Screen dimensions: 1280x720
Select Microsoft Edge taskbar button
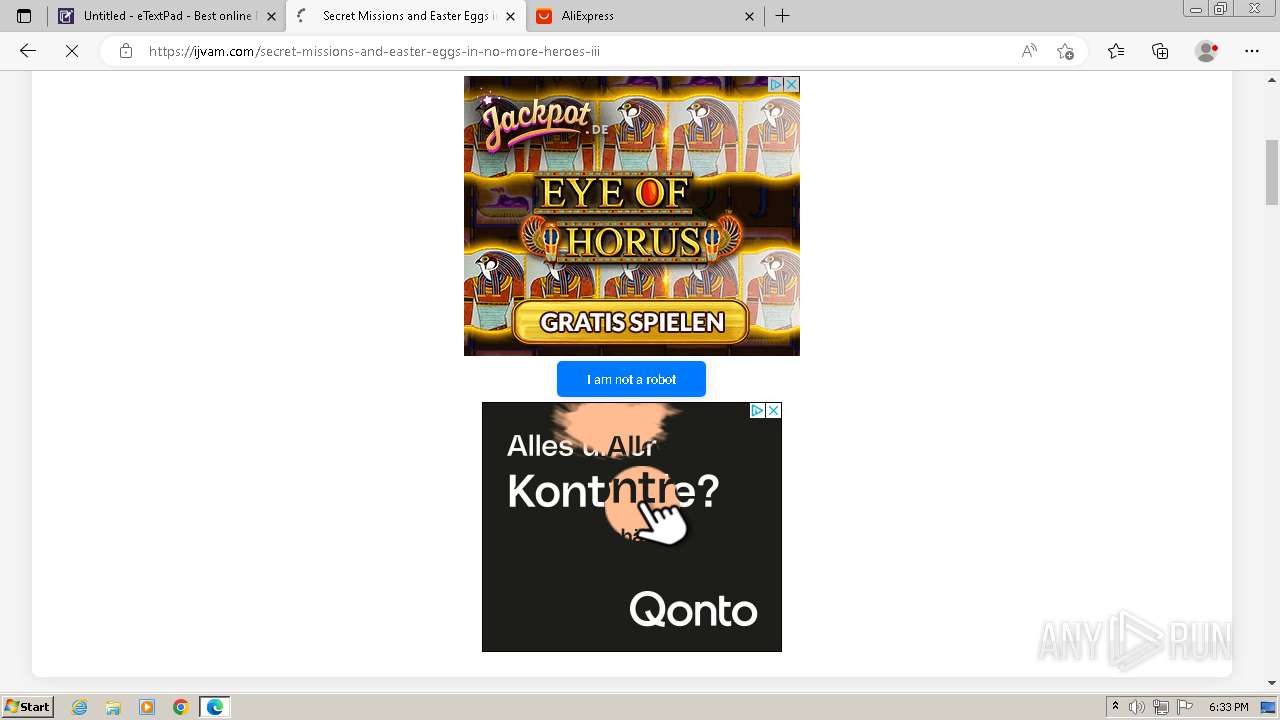coord(215,707)
